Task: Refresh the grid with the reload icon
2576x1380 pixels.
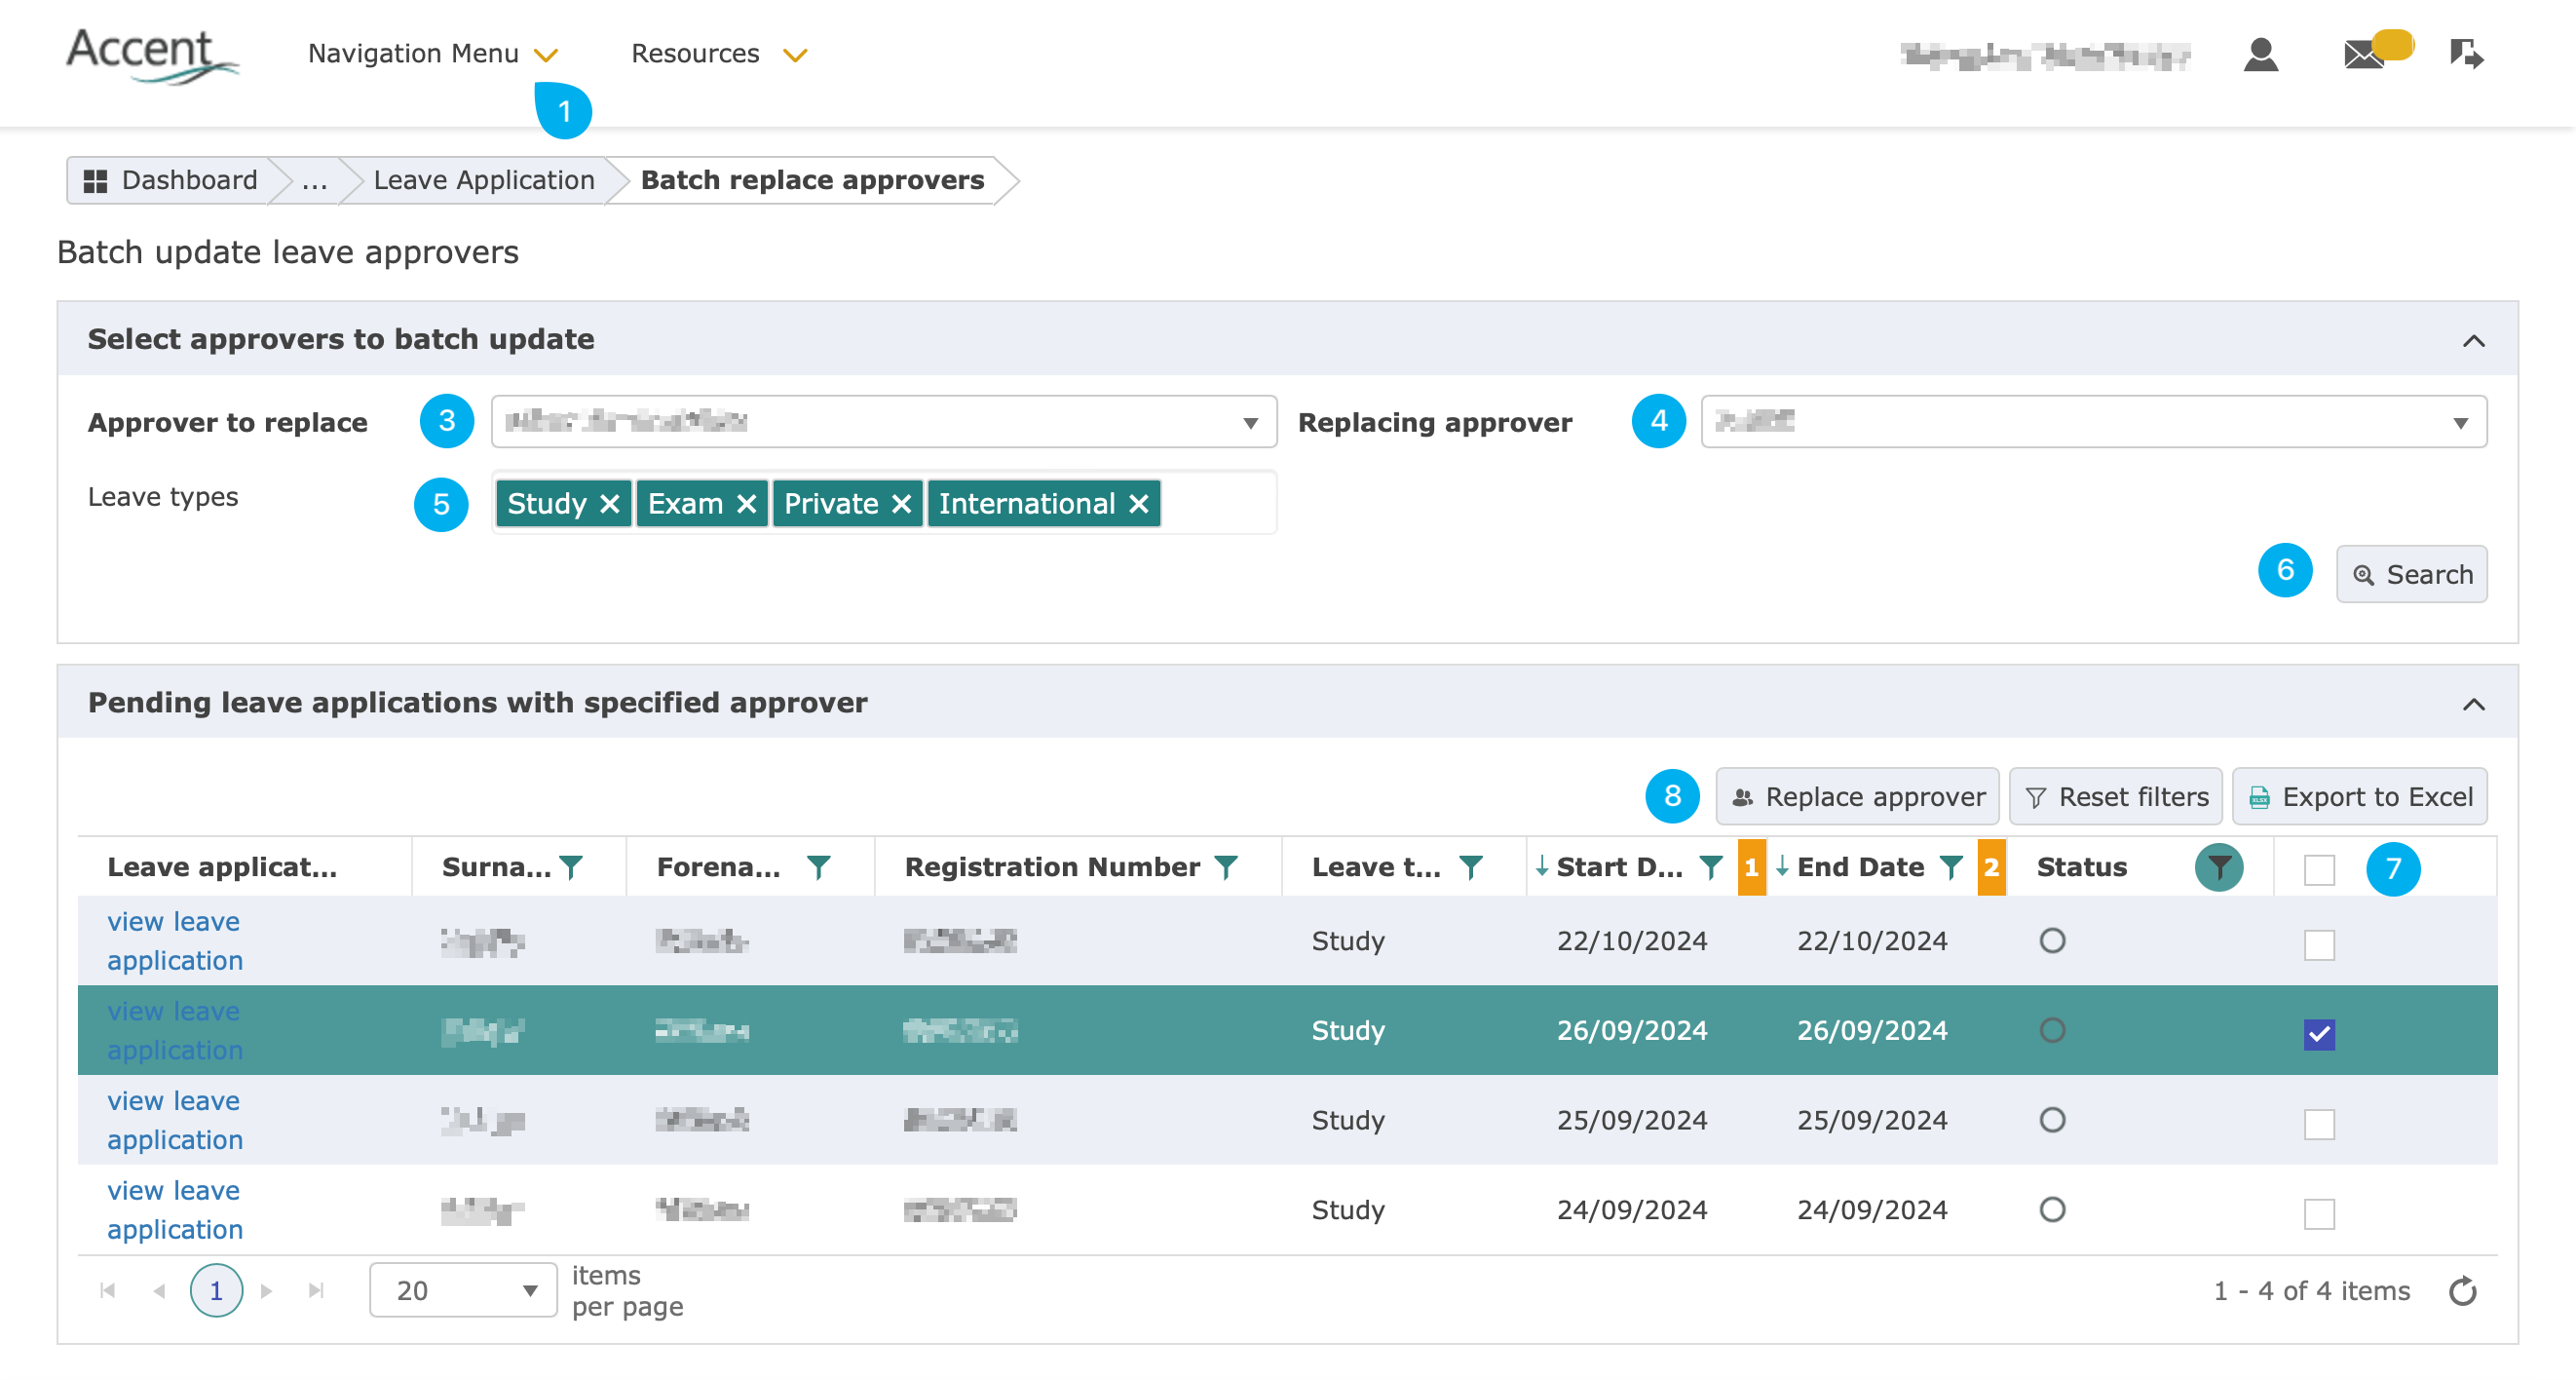Action: tap(2462, 1291)
